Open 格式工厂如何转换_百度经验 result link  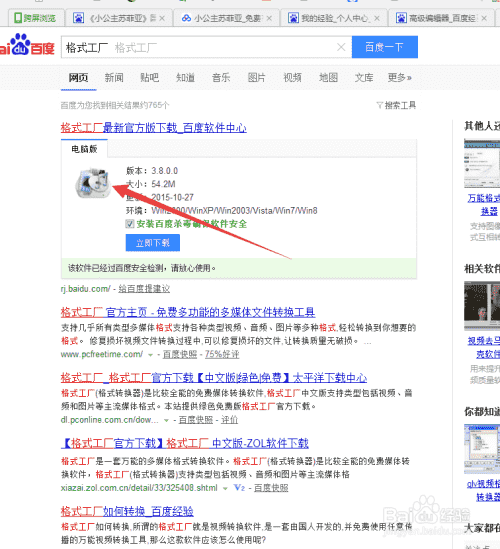pos(127,511)
